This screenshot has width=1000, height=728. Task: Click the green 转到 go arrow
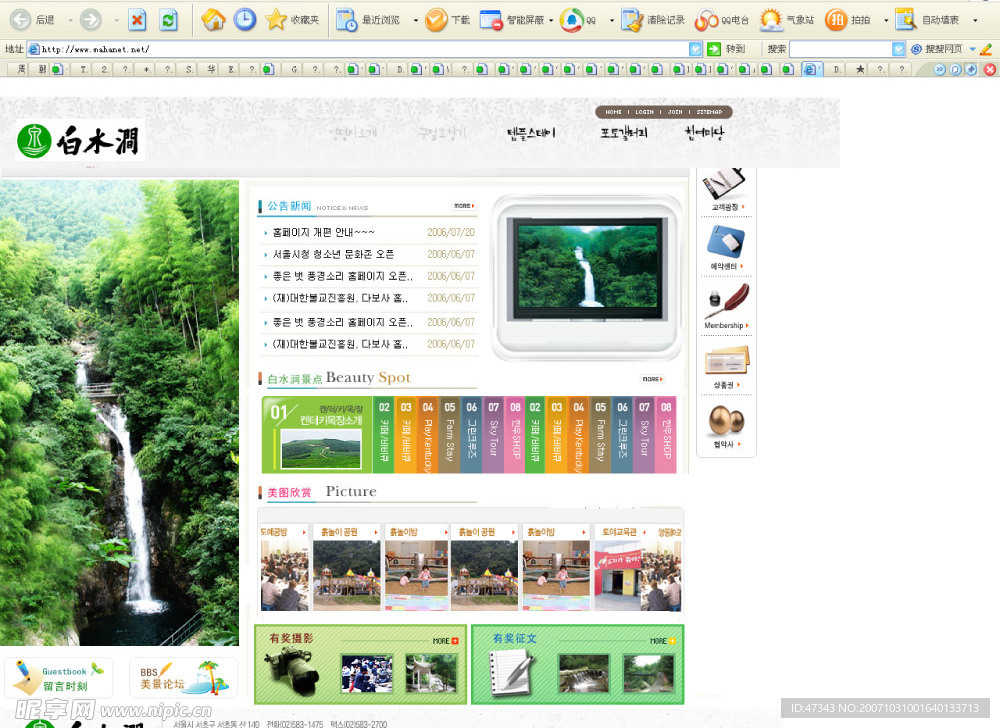(x=714, y=49)
